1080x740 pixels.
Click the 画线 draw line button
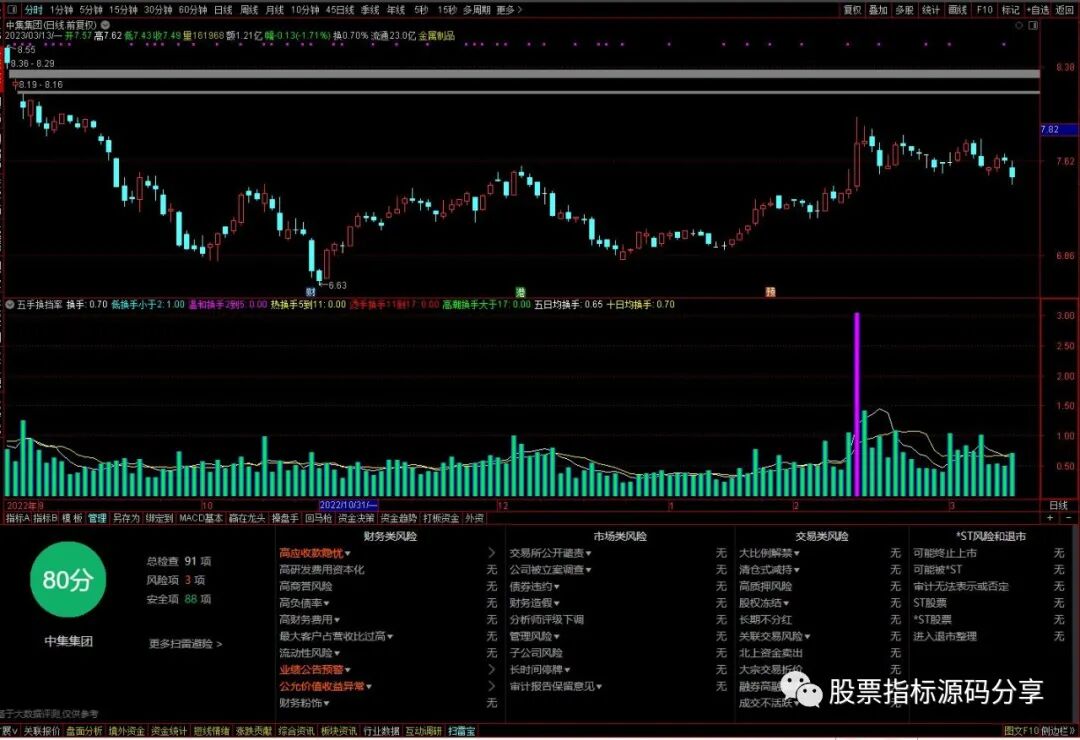(x=957, y=10)
